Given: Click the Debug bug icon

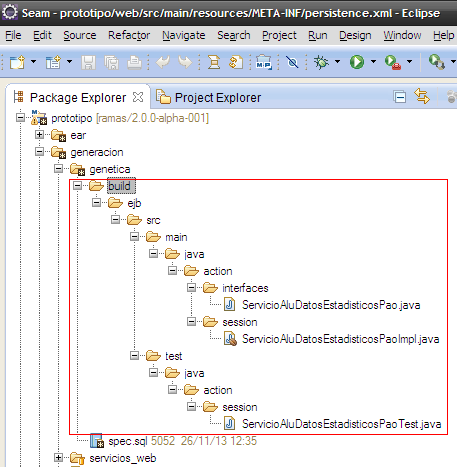Looking at the screenshot, I should (x=321, y=62).
